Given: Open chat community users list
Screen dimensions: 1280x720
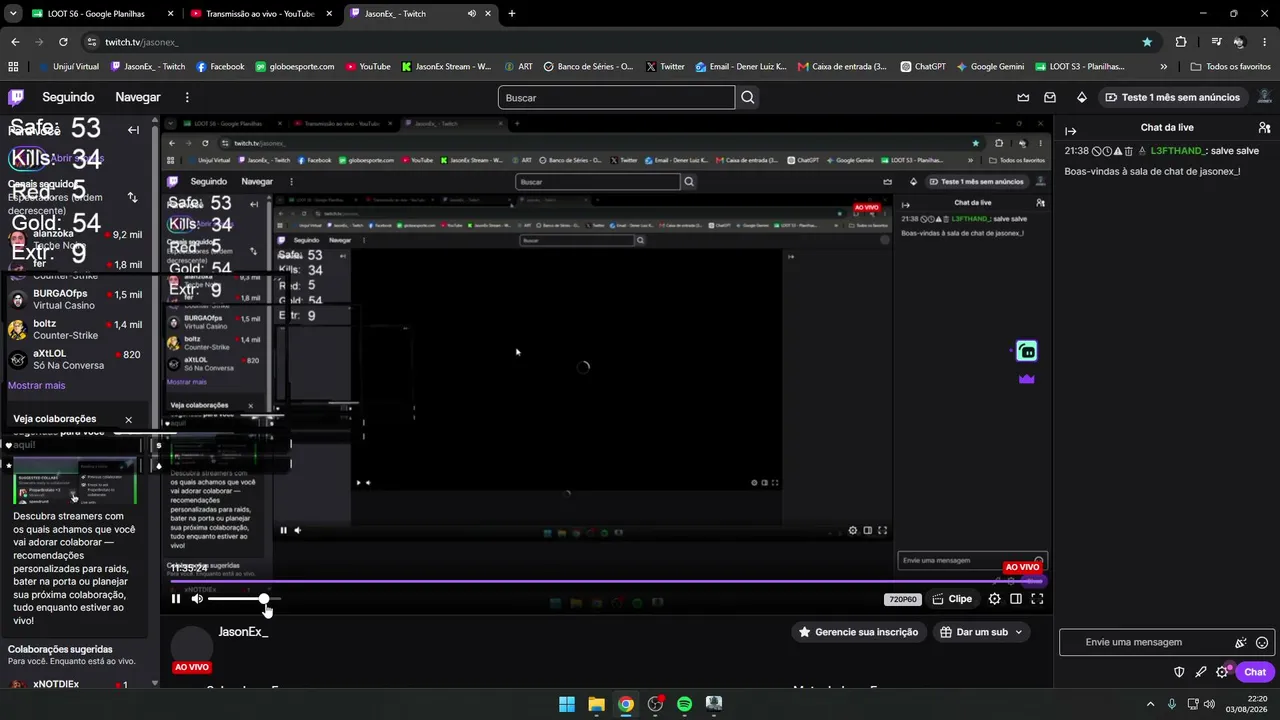Looking at the screenshot, I should tap(1264, 128).
